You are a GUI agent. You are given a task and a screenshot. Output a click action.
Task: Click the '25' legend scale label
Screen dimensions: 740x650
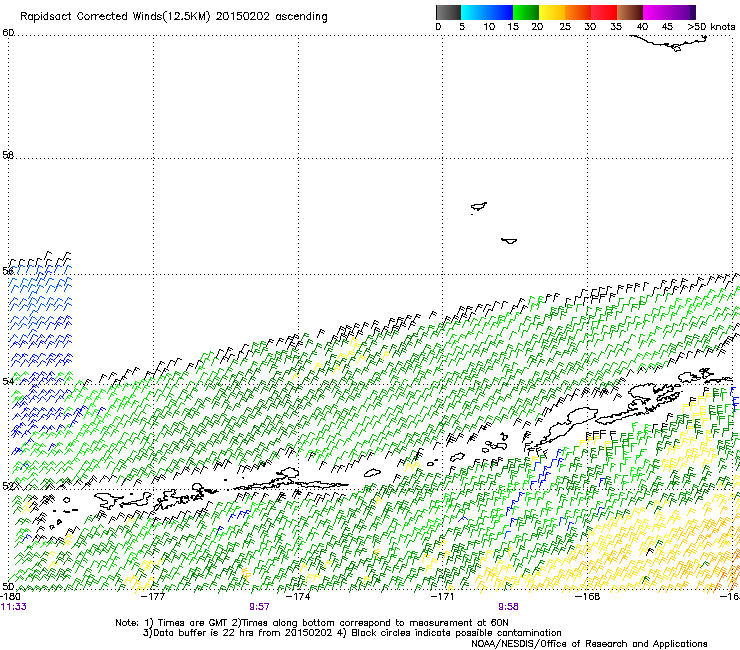(x=565, y=27)
